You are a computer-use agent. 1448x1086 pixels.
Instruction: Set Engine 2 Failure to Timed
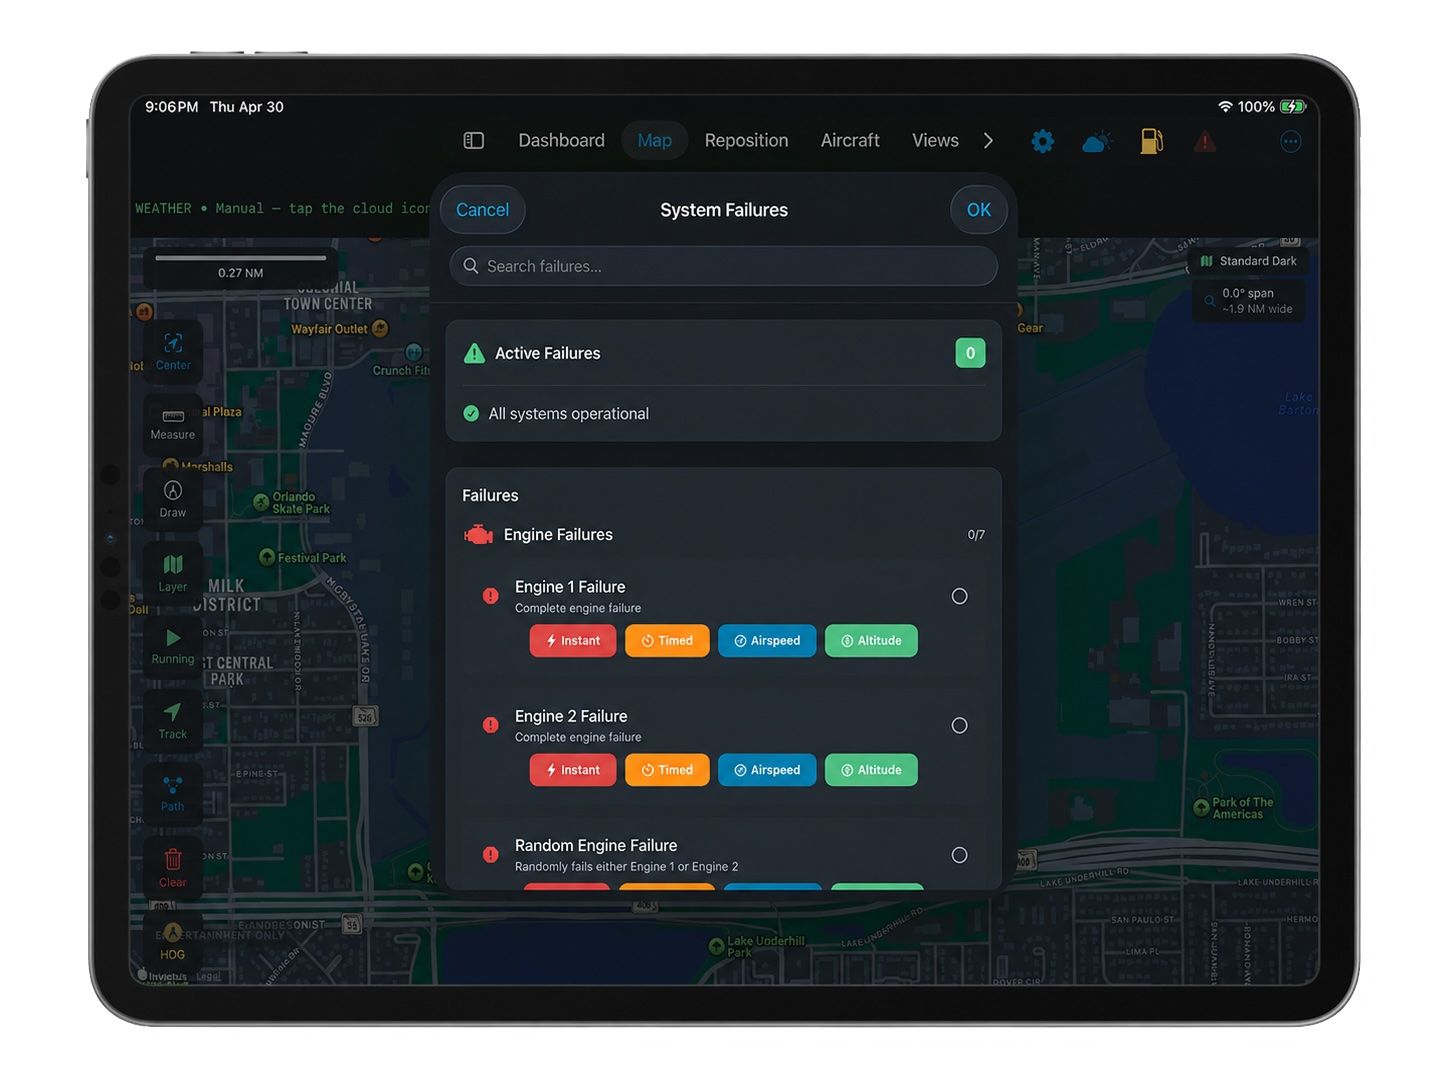(667, 770)
